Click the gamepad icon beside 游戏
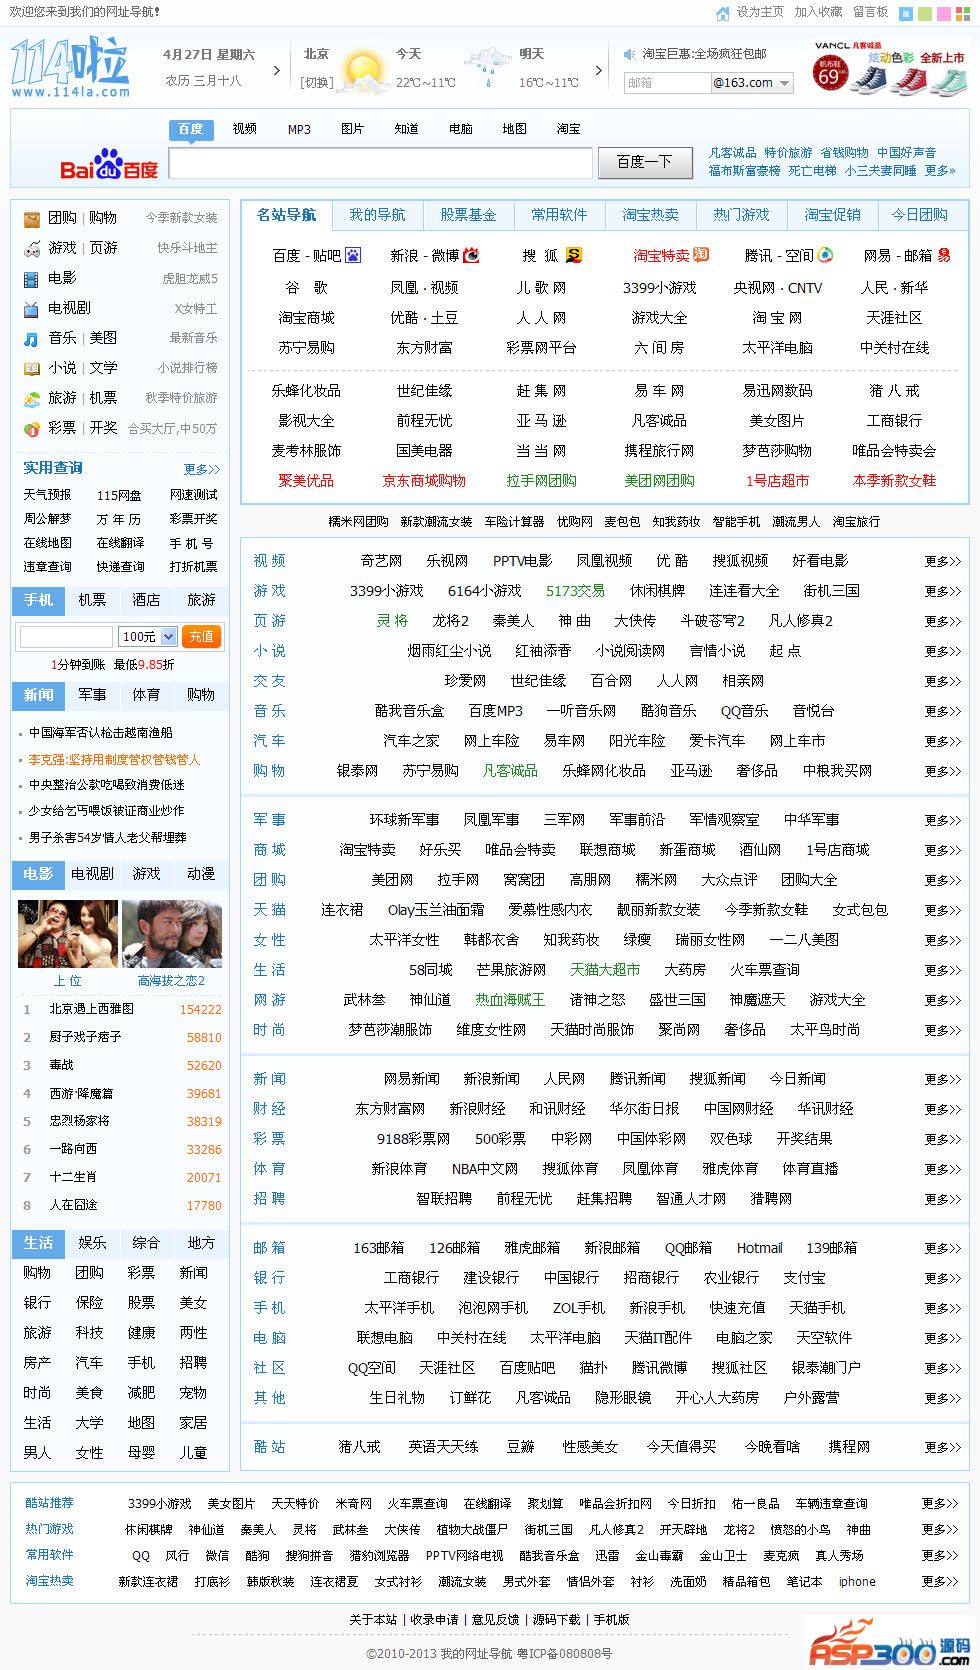Viewport: 980px width, 1670px height. pyautogui.click(x=32, y=248)
